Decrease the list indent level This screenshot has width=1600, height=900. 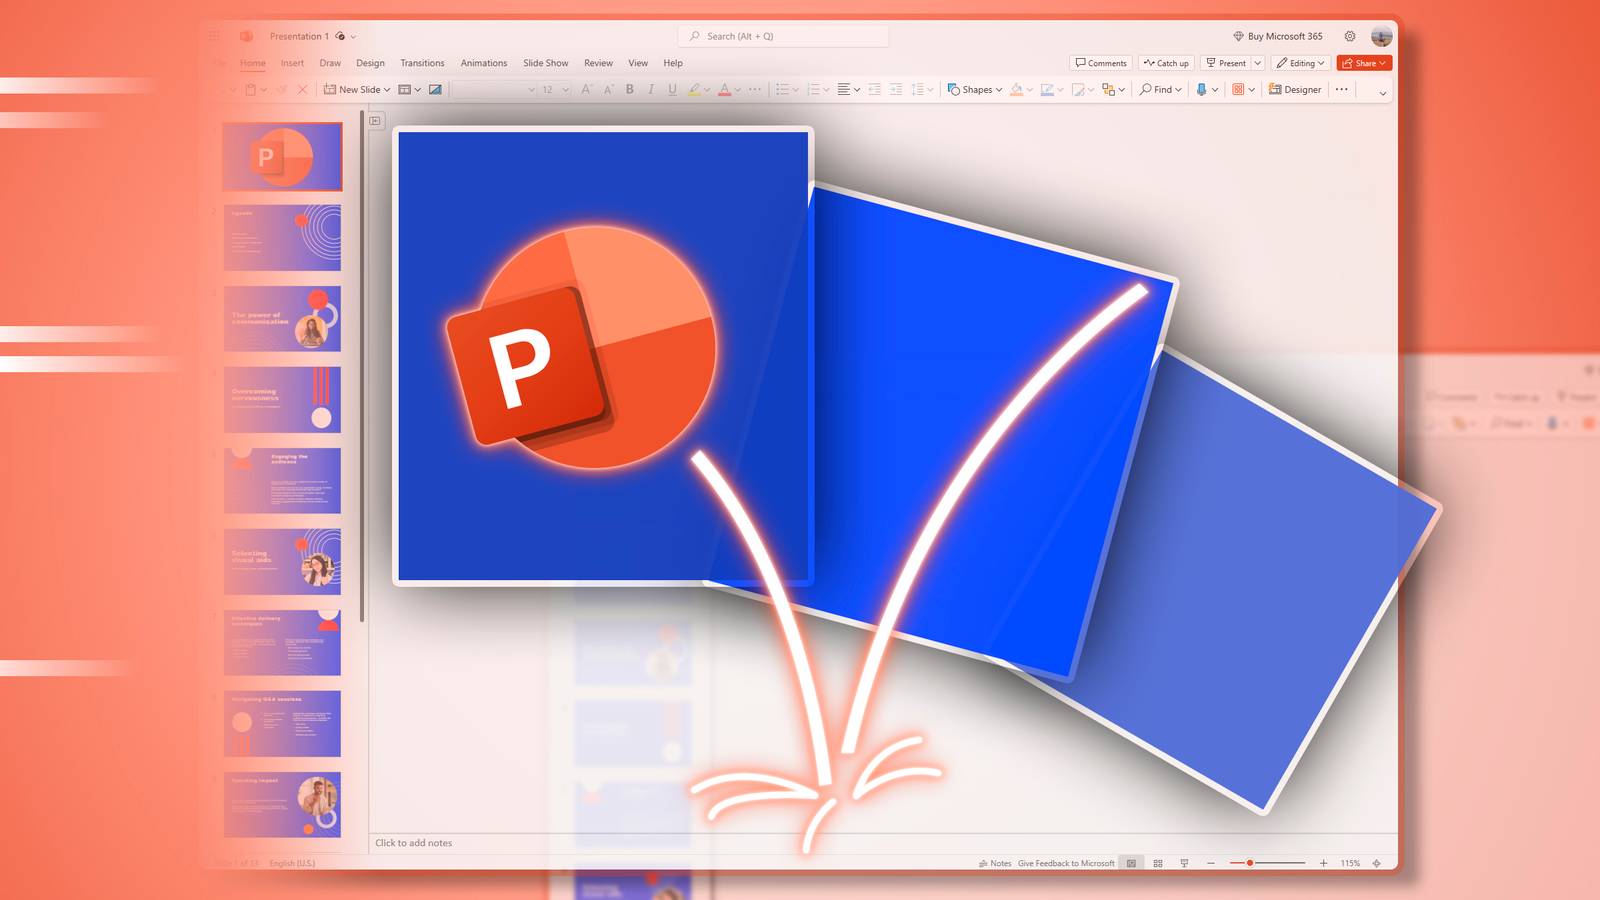coord(874,89)
